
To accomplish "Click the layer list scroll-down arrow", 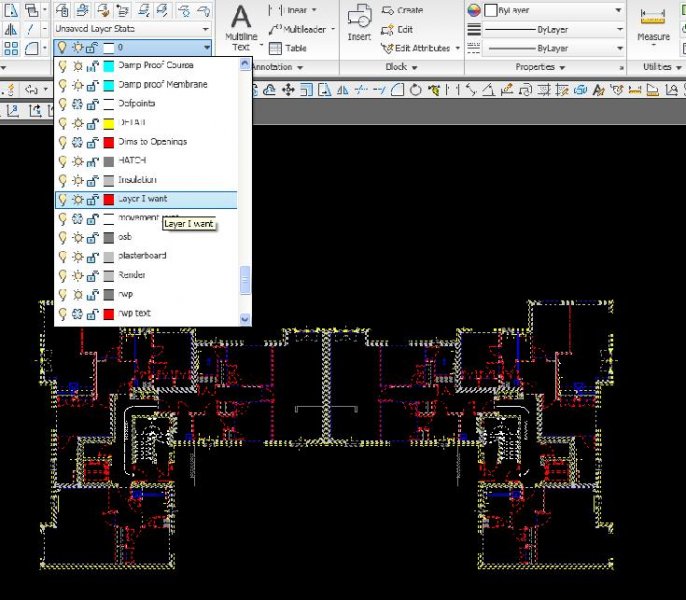I will [x=245, y=319].
